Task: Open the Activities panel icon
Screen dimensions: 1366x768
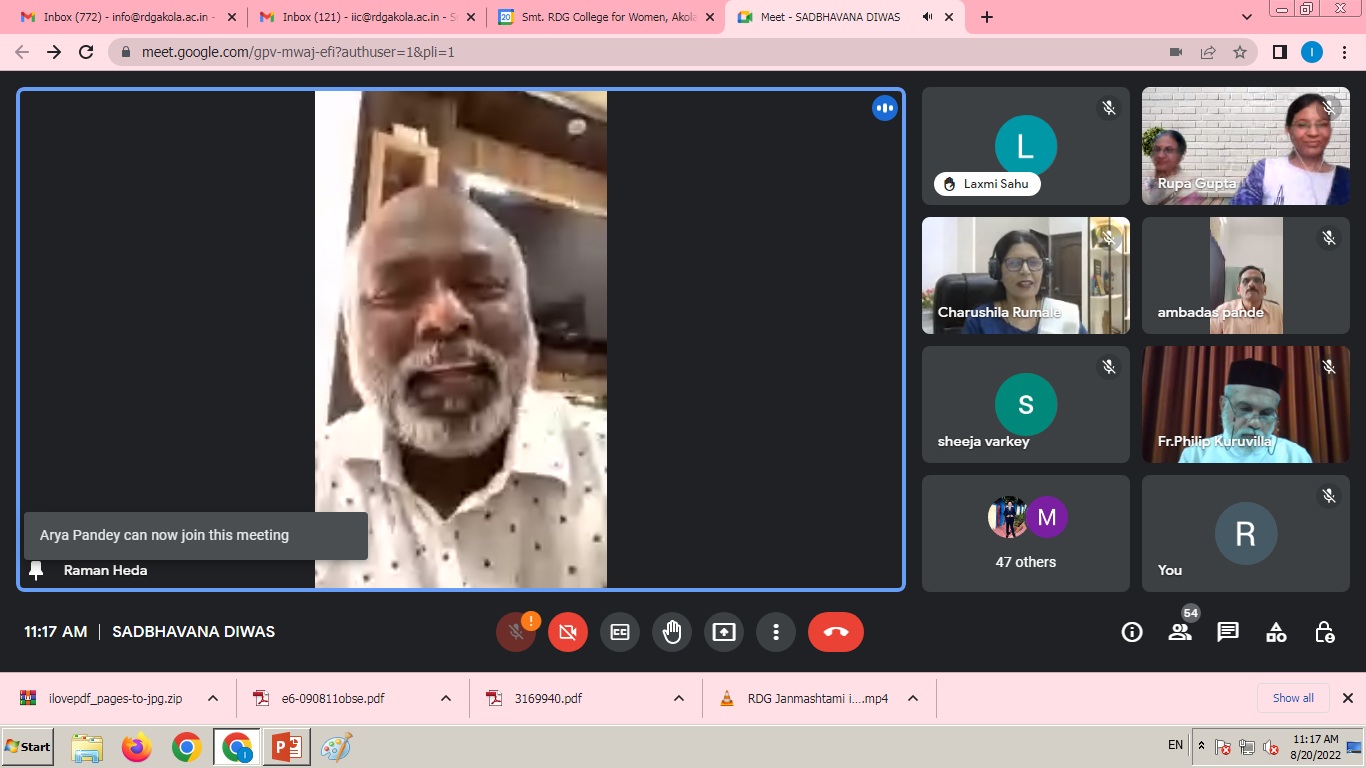Action: (x=1276, y=632)
